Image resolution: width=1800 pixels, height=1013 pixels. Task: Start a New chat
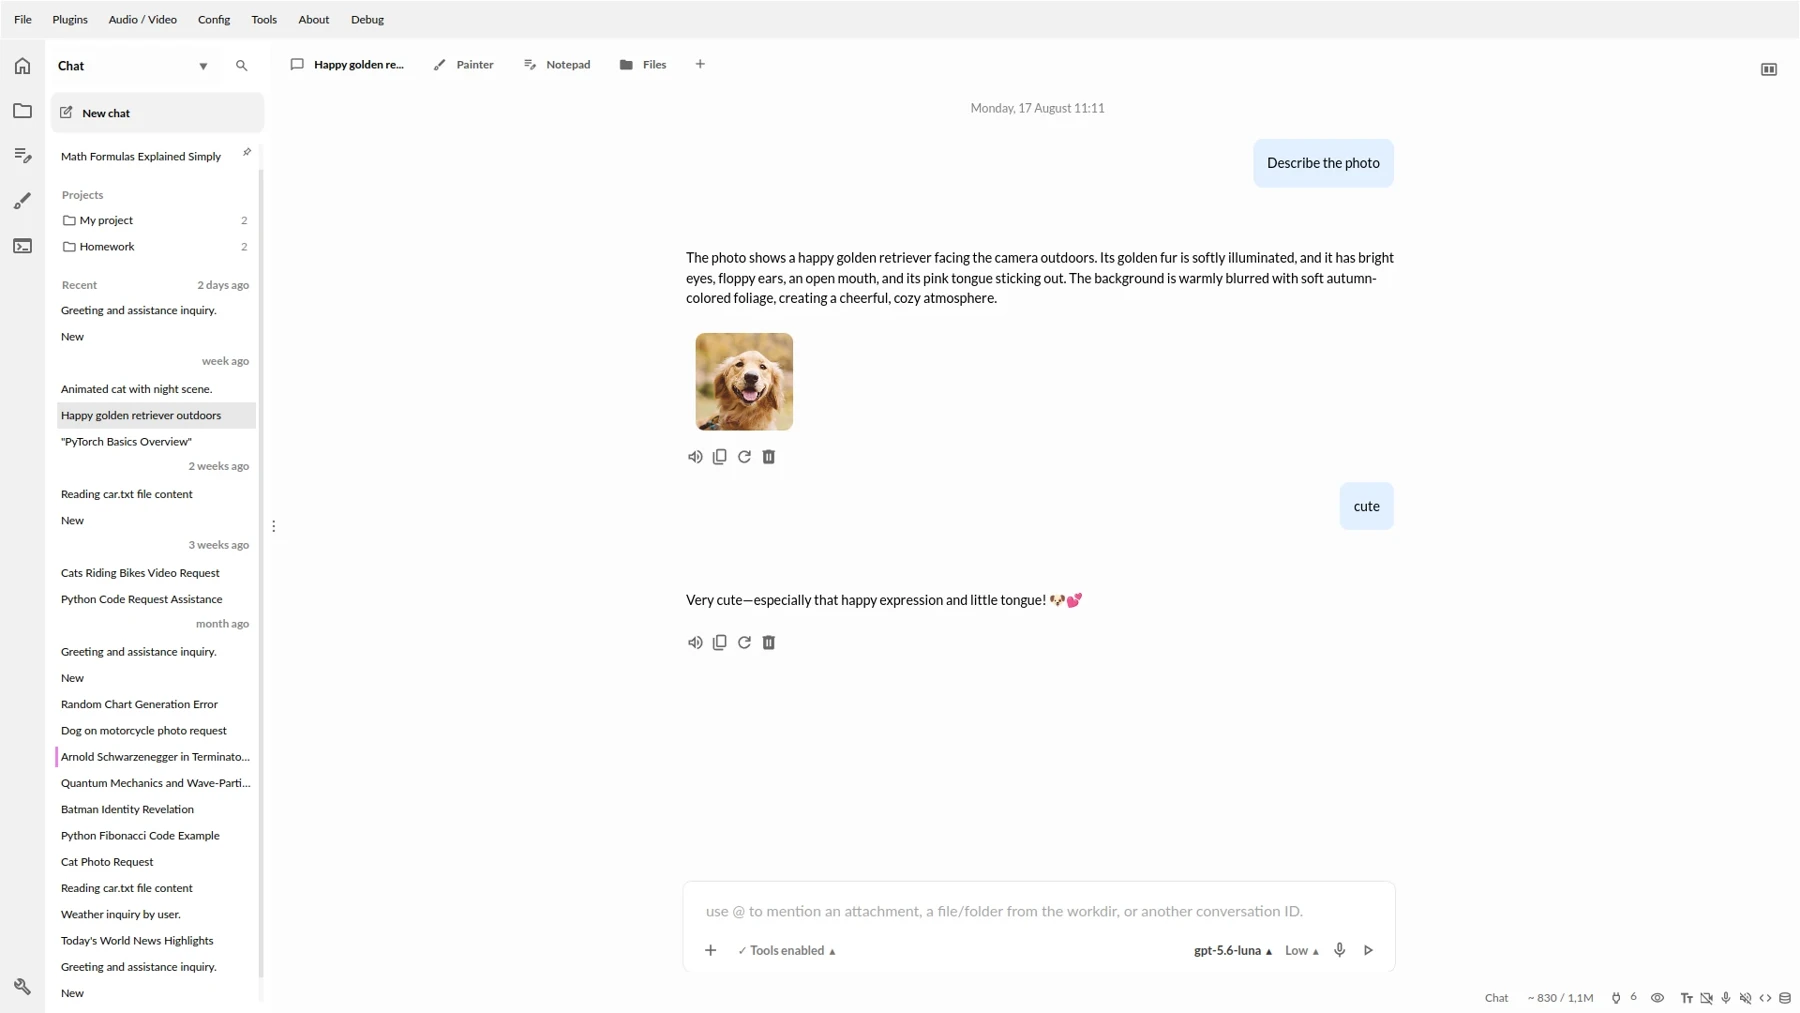(x=157, y=113)
